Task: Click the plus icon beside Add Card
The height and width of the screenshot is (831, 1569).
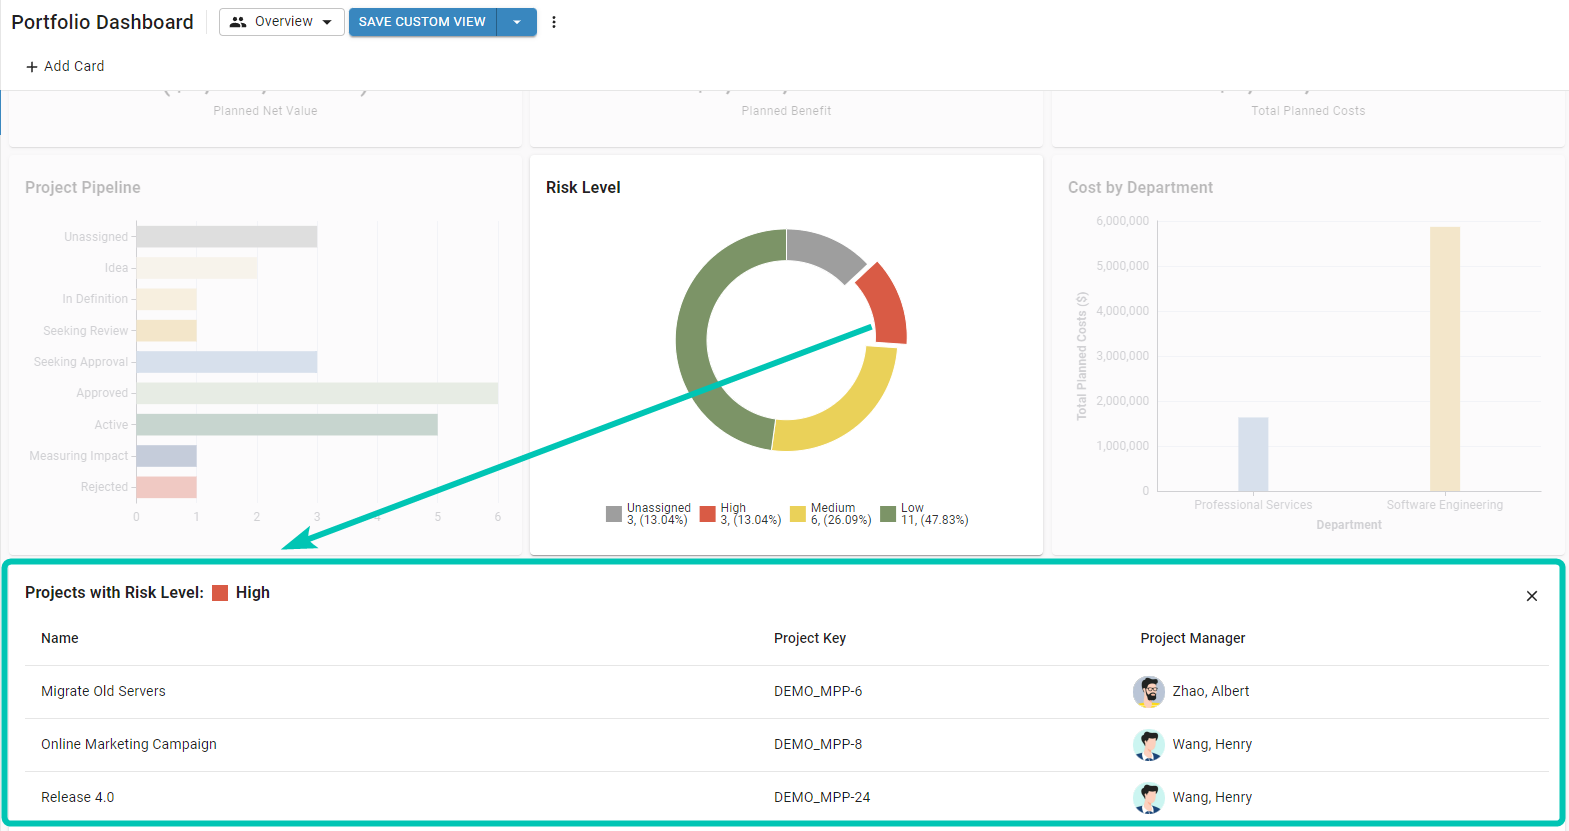Action: (32, 67)
